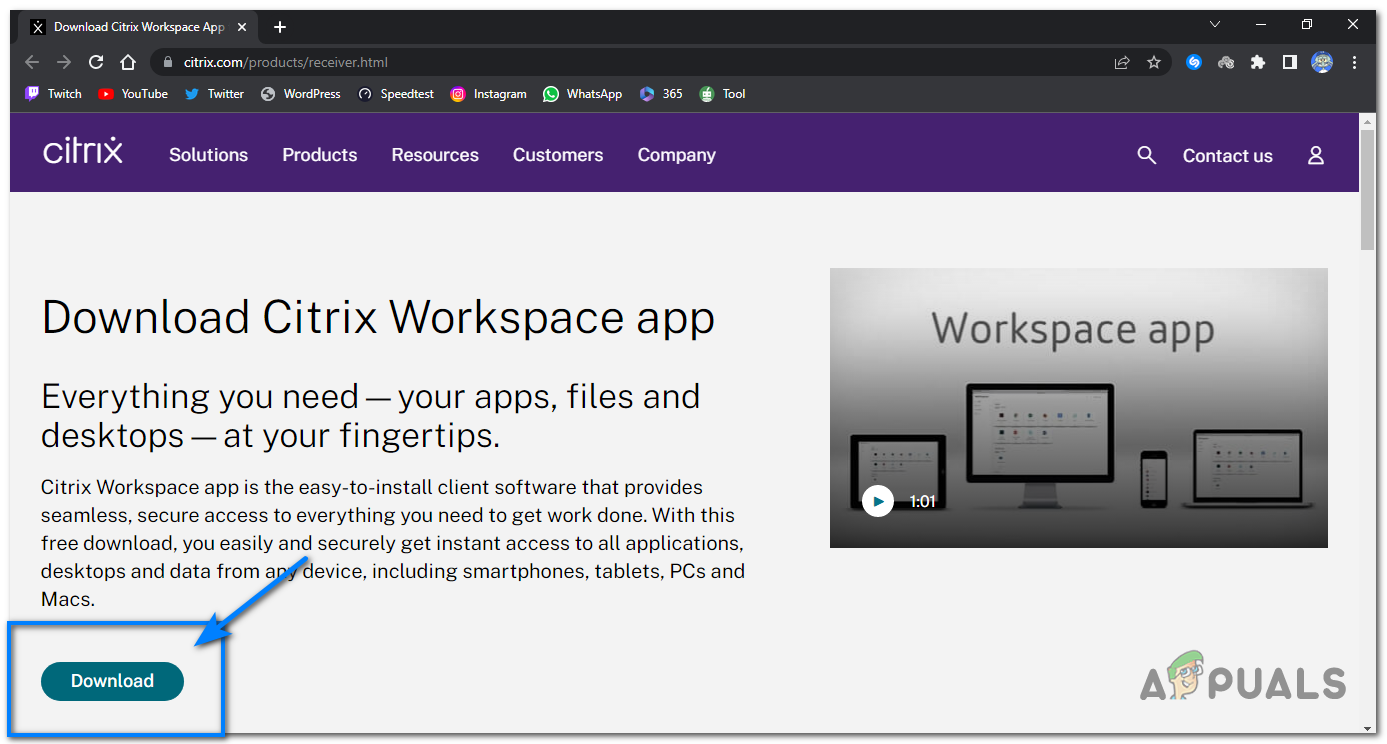This screenshot has width=1387, height=744.
Task: Open the YouTube bookmark
Action: (x=133, y=94)
